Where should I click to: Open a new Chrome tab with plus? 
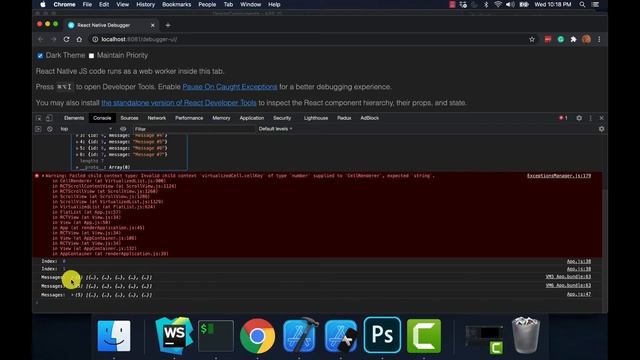168,25
